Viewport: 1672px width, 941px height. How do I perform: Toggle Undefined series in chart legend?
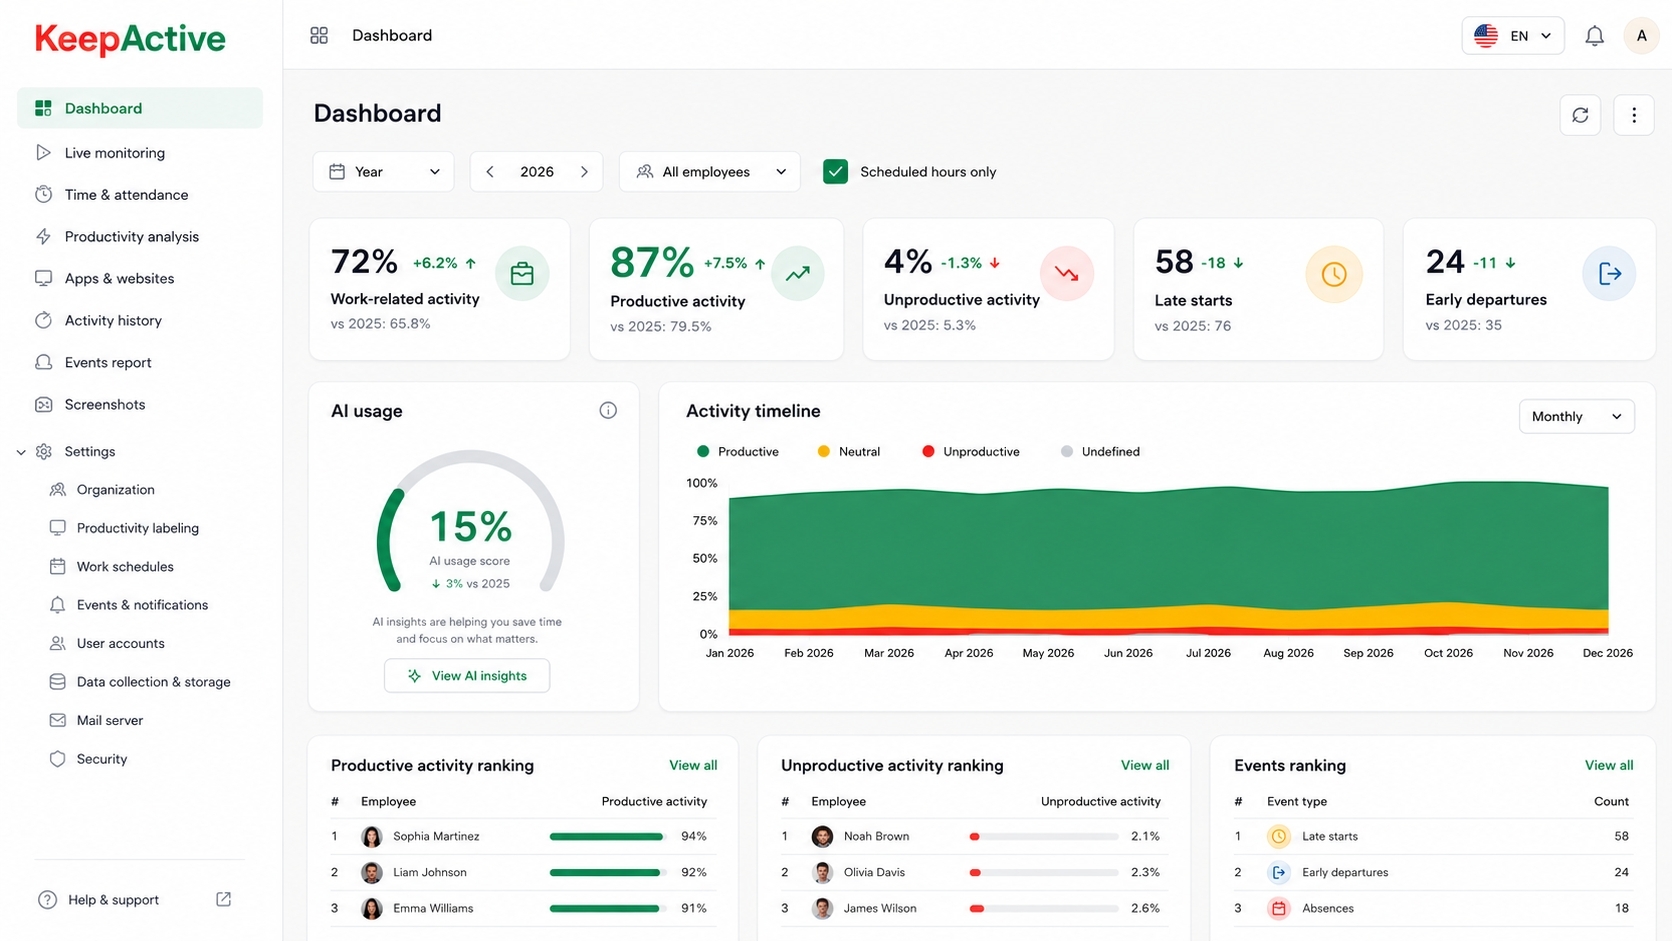point(1100,452)
